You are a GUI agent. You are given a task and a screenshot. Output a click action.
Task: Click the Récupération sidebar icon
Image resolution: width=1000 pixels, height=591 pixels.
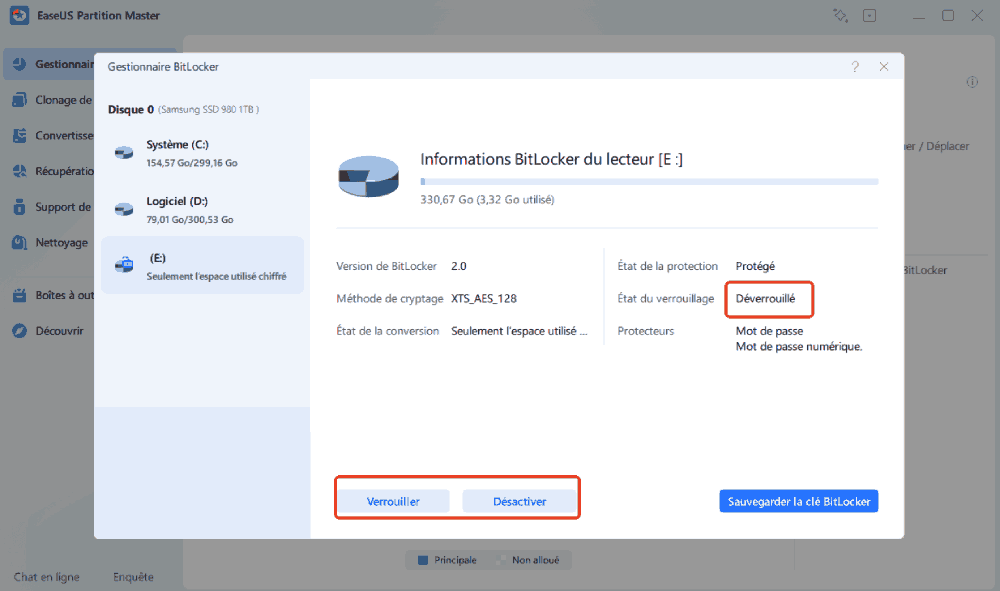(x=20, y=171)
